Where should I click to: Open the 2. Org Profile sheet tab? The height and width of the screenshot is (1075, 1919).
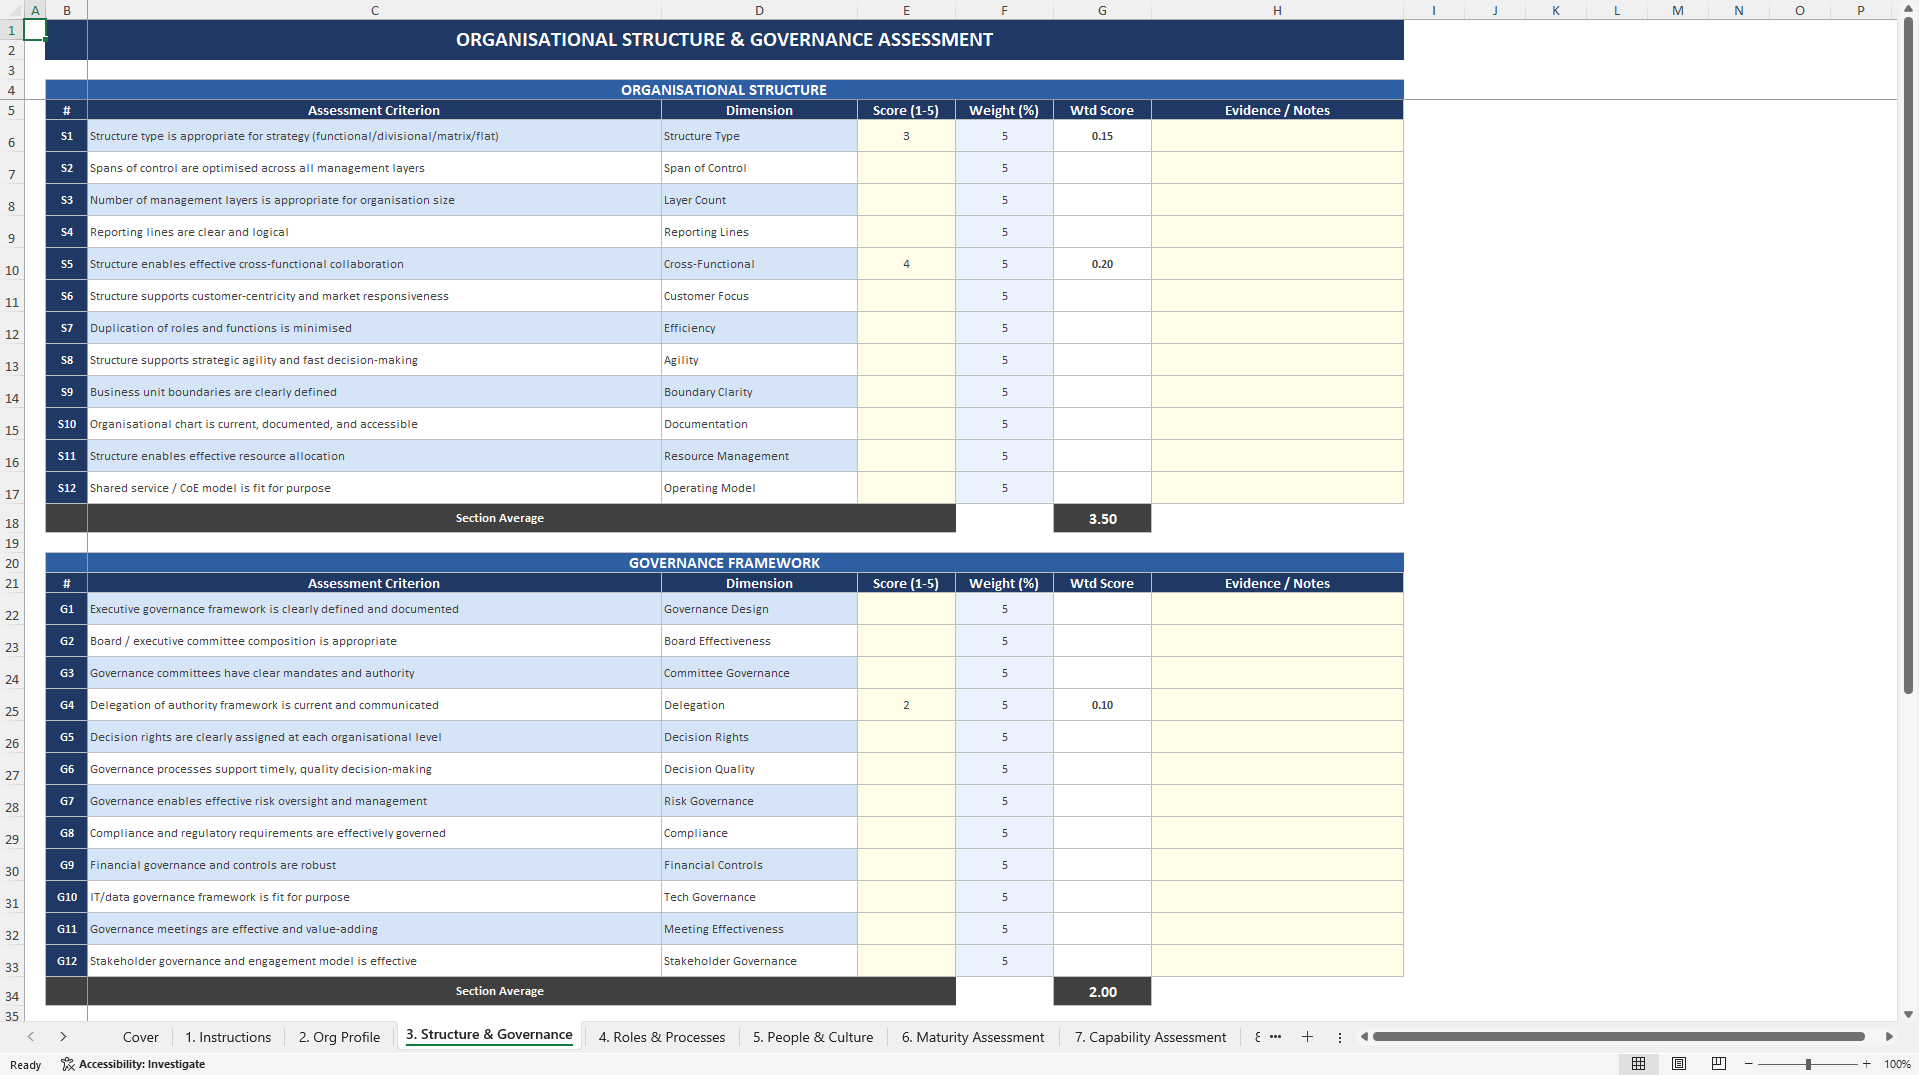click(339, 1037)
